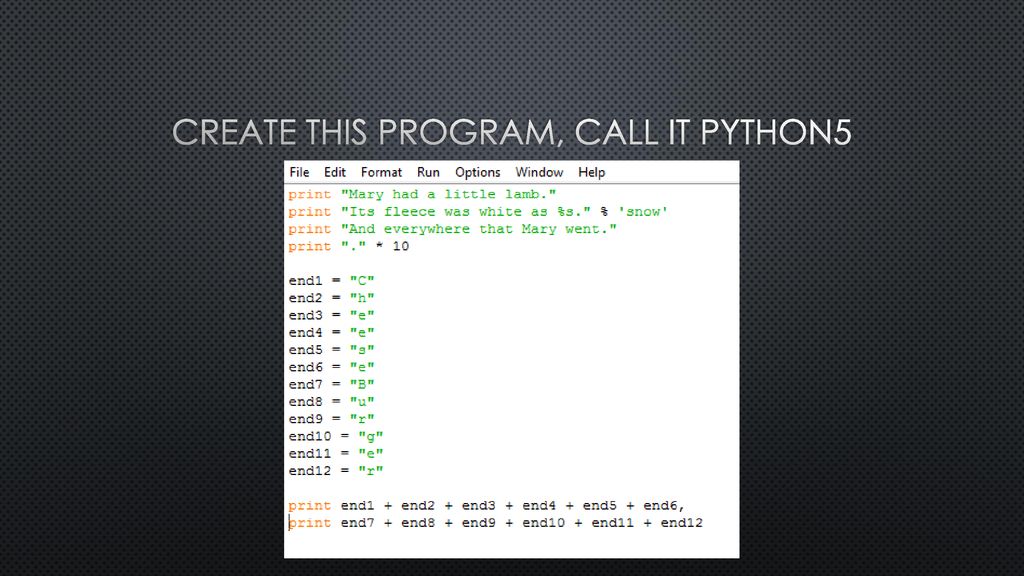Open the Window menu
This screenshot has height=576, width=1024.
click(539, 172)
